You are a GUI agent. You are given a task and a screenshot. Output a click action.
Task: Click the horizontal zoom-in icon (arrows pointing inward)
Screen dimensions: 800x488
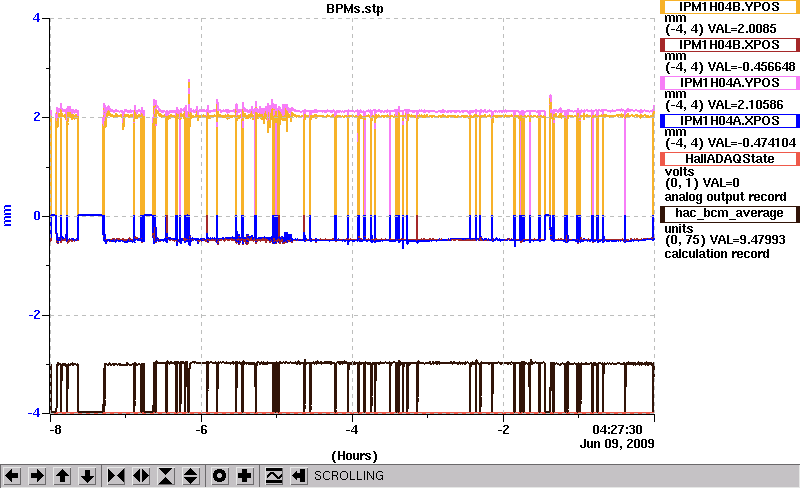[116, 476]
